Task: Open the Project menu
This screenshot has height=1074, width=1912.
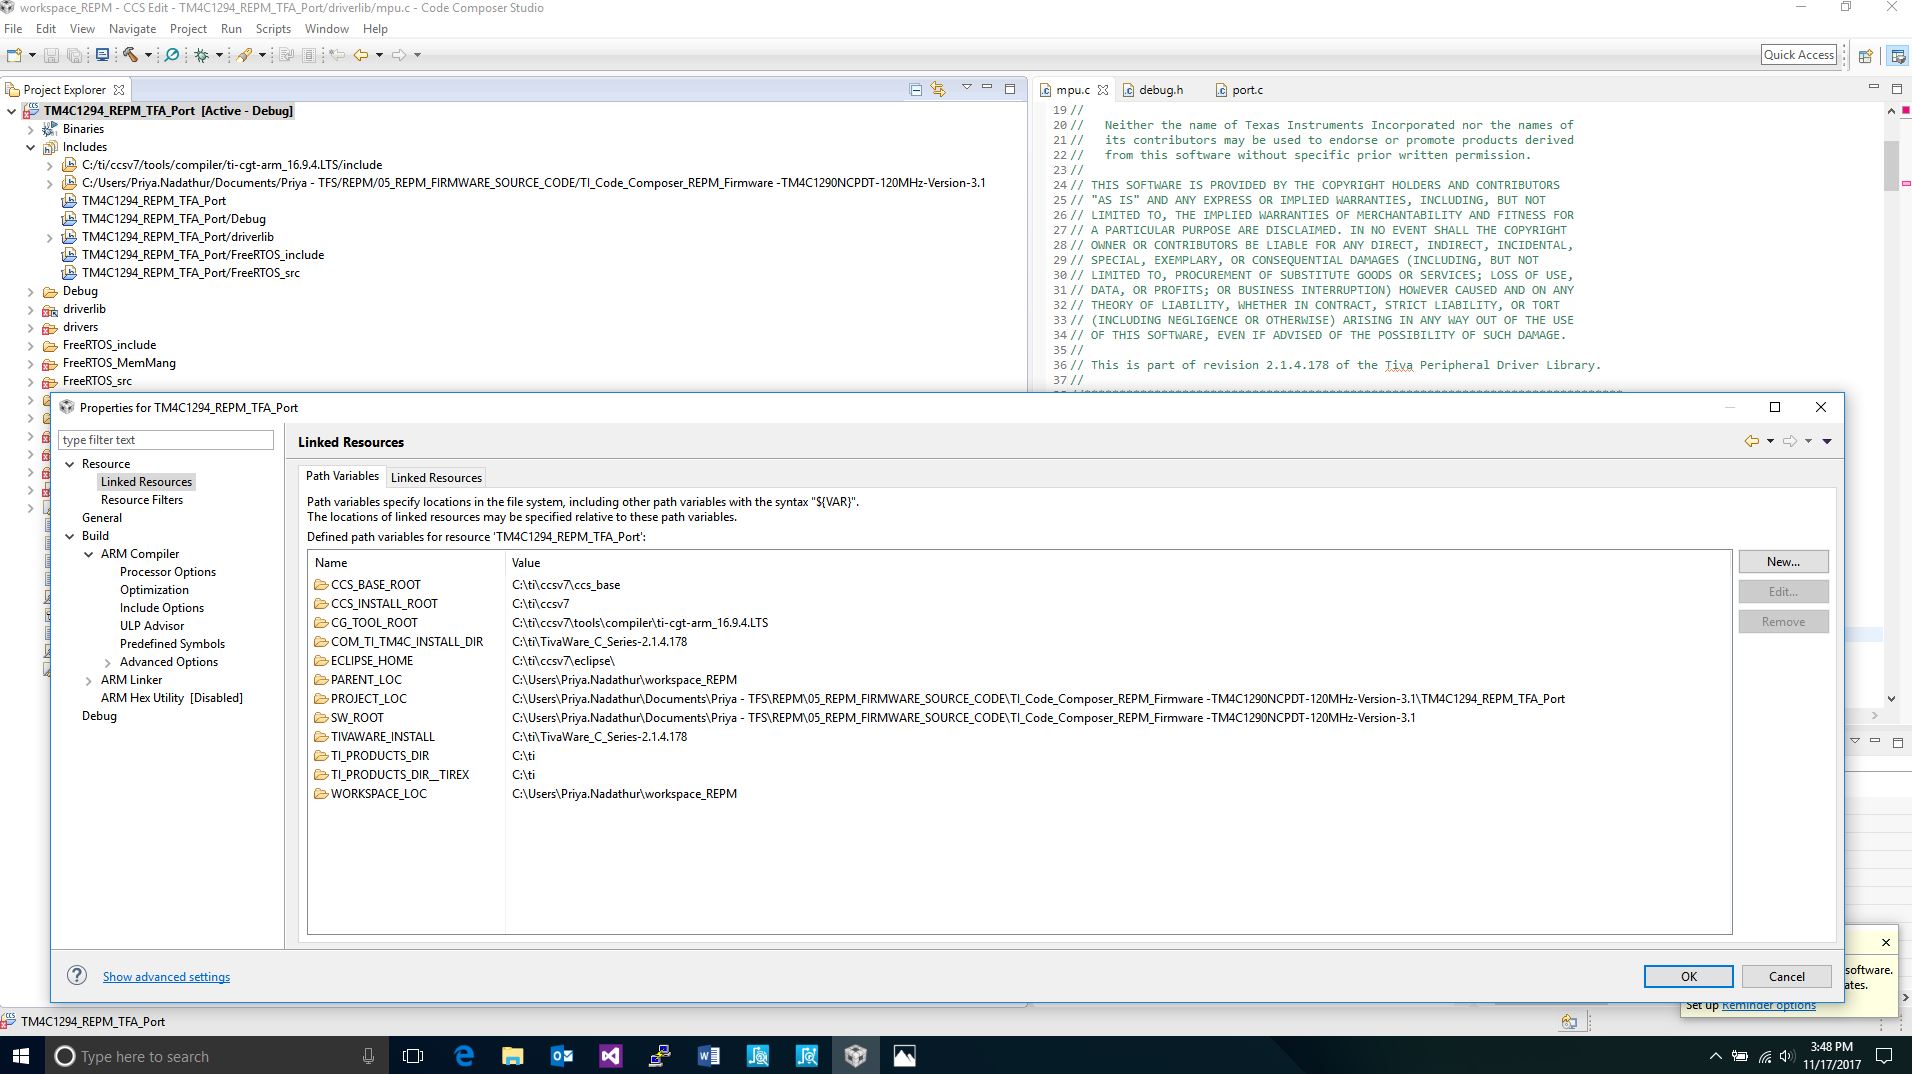Action: (188, 29)
